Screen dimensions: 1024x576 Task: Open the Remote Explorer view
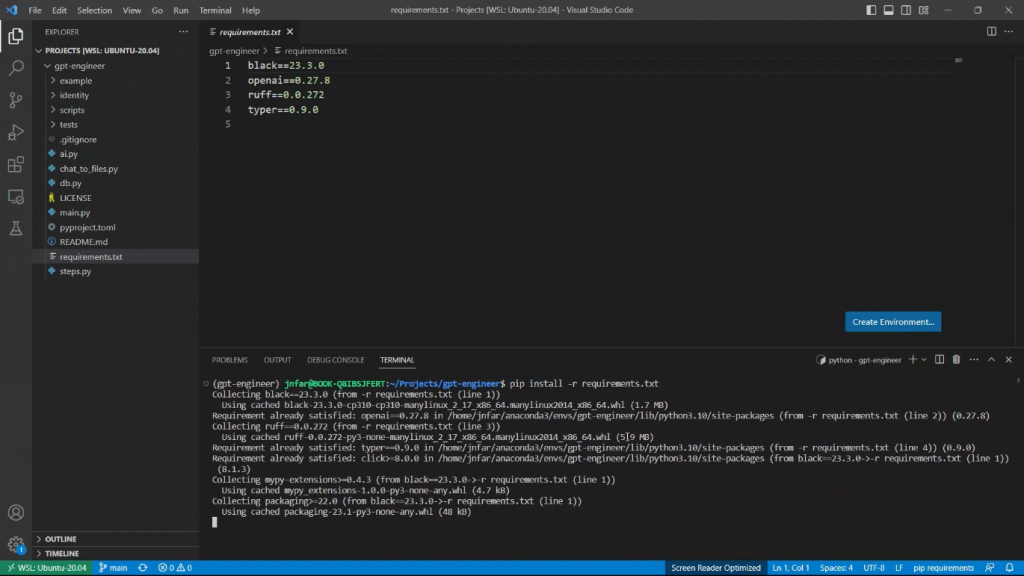[16, 197]
